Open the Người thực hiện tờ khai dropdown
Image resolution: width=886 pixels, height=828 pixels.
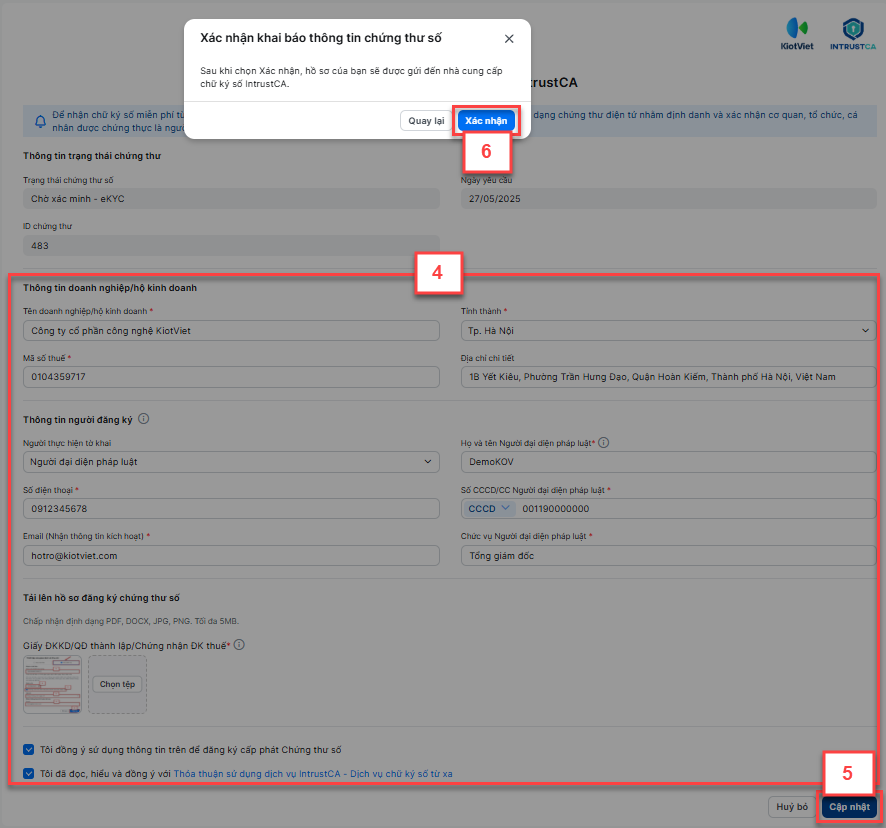tap(231, 462)
